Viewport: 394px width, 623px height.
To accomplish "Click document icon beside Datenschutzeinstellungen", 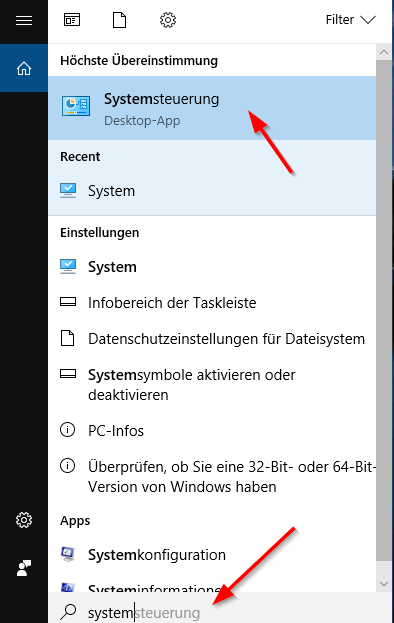I will coord(68,338).
